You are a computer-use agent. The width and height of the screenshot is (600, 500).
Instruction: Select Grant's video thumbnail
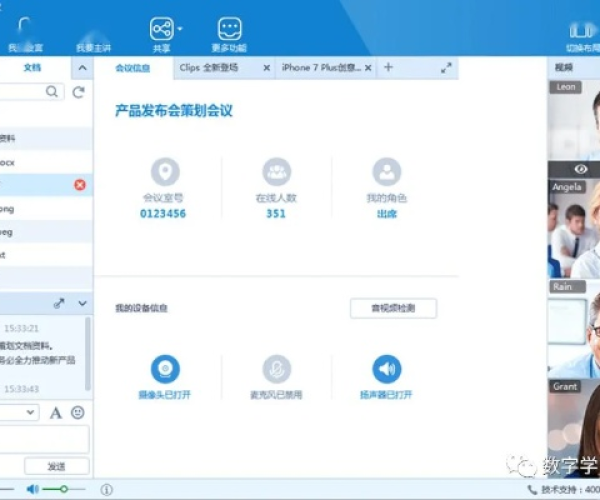pos(574,428)
